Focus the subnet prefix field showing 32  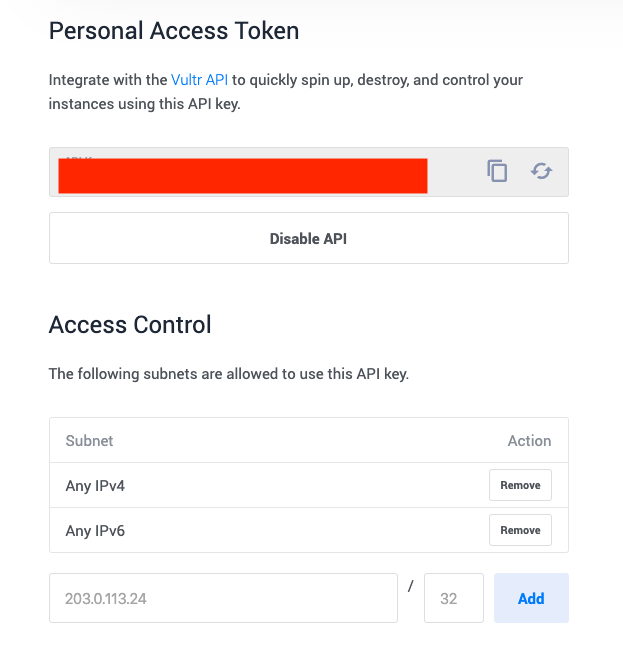pos(454,598)
